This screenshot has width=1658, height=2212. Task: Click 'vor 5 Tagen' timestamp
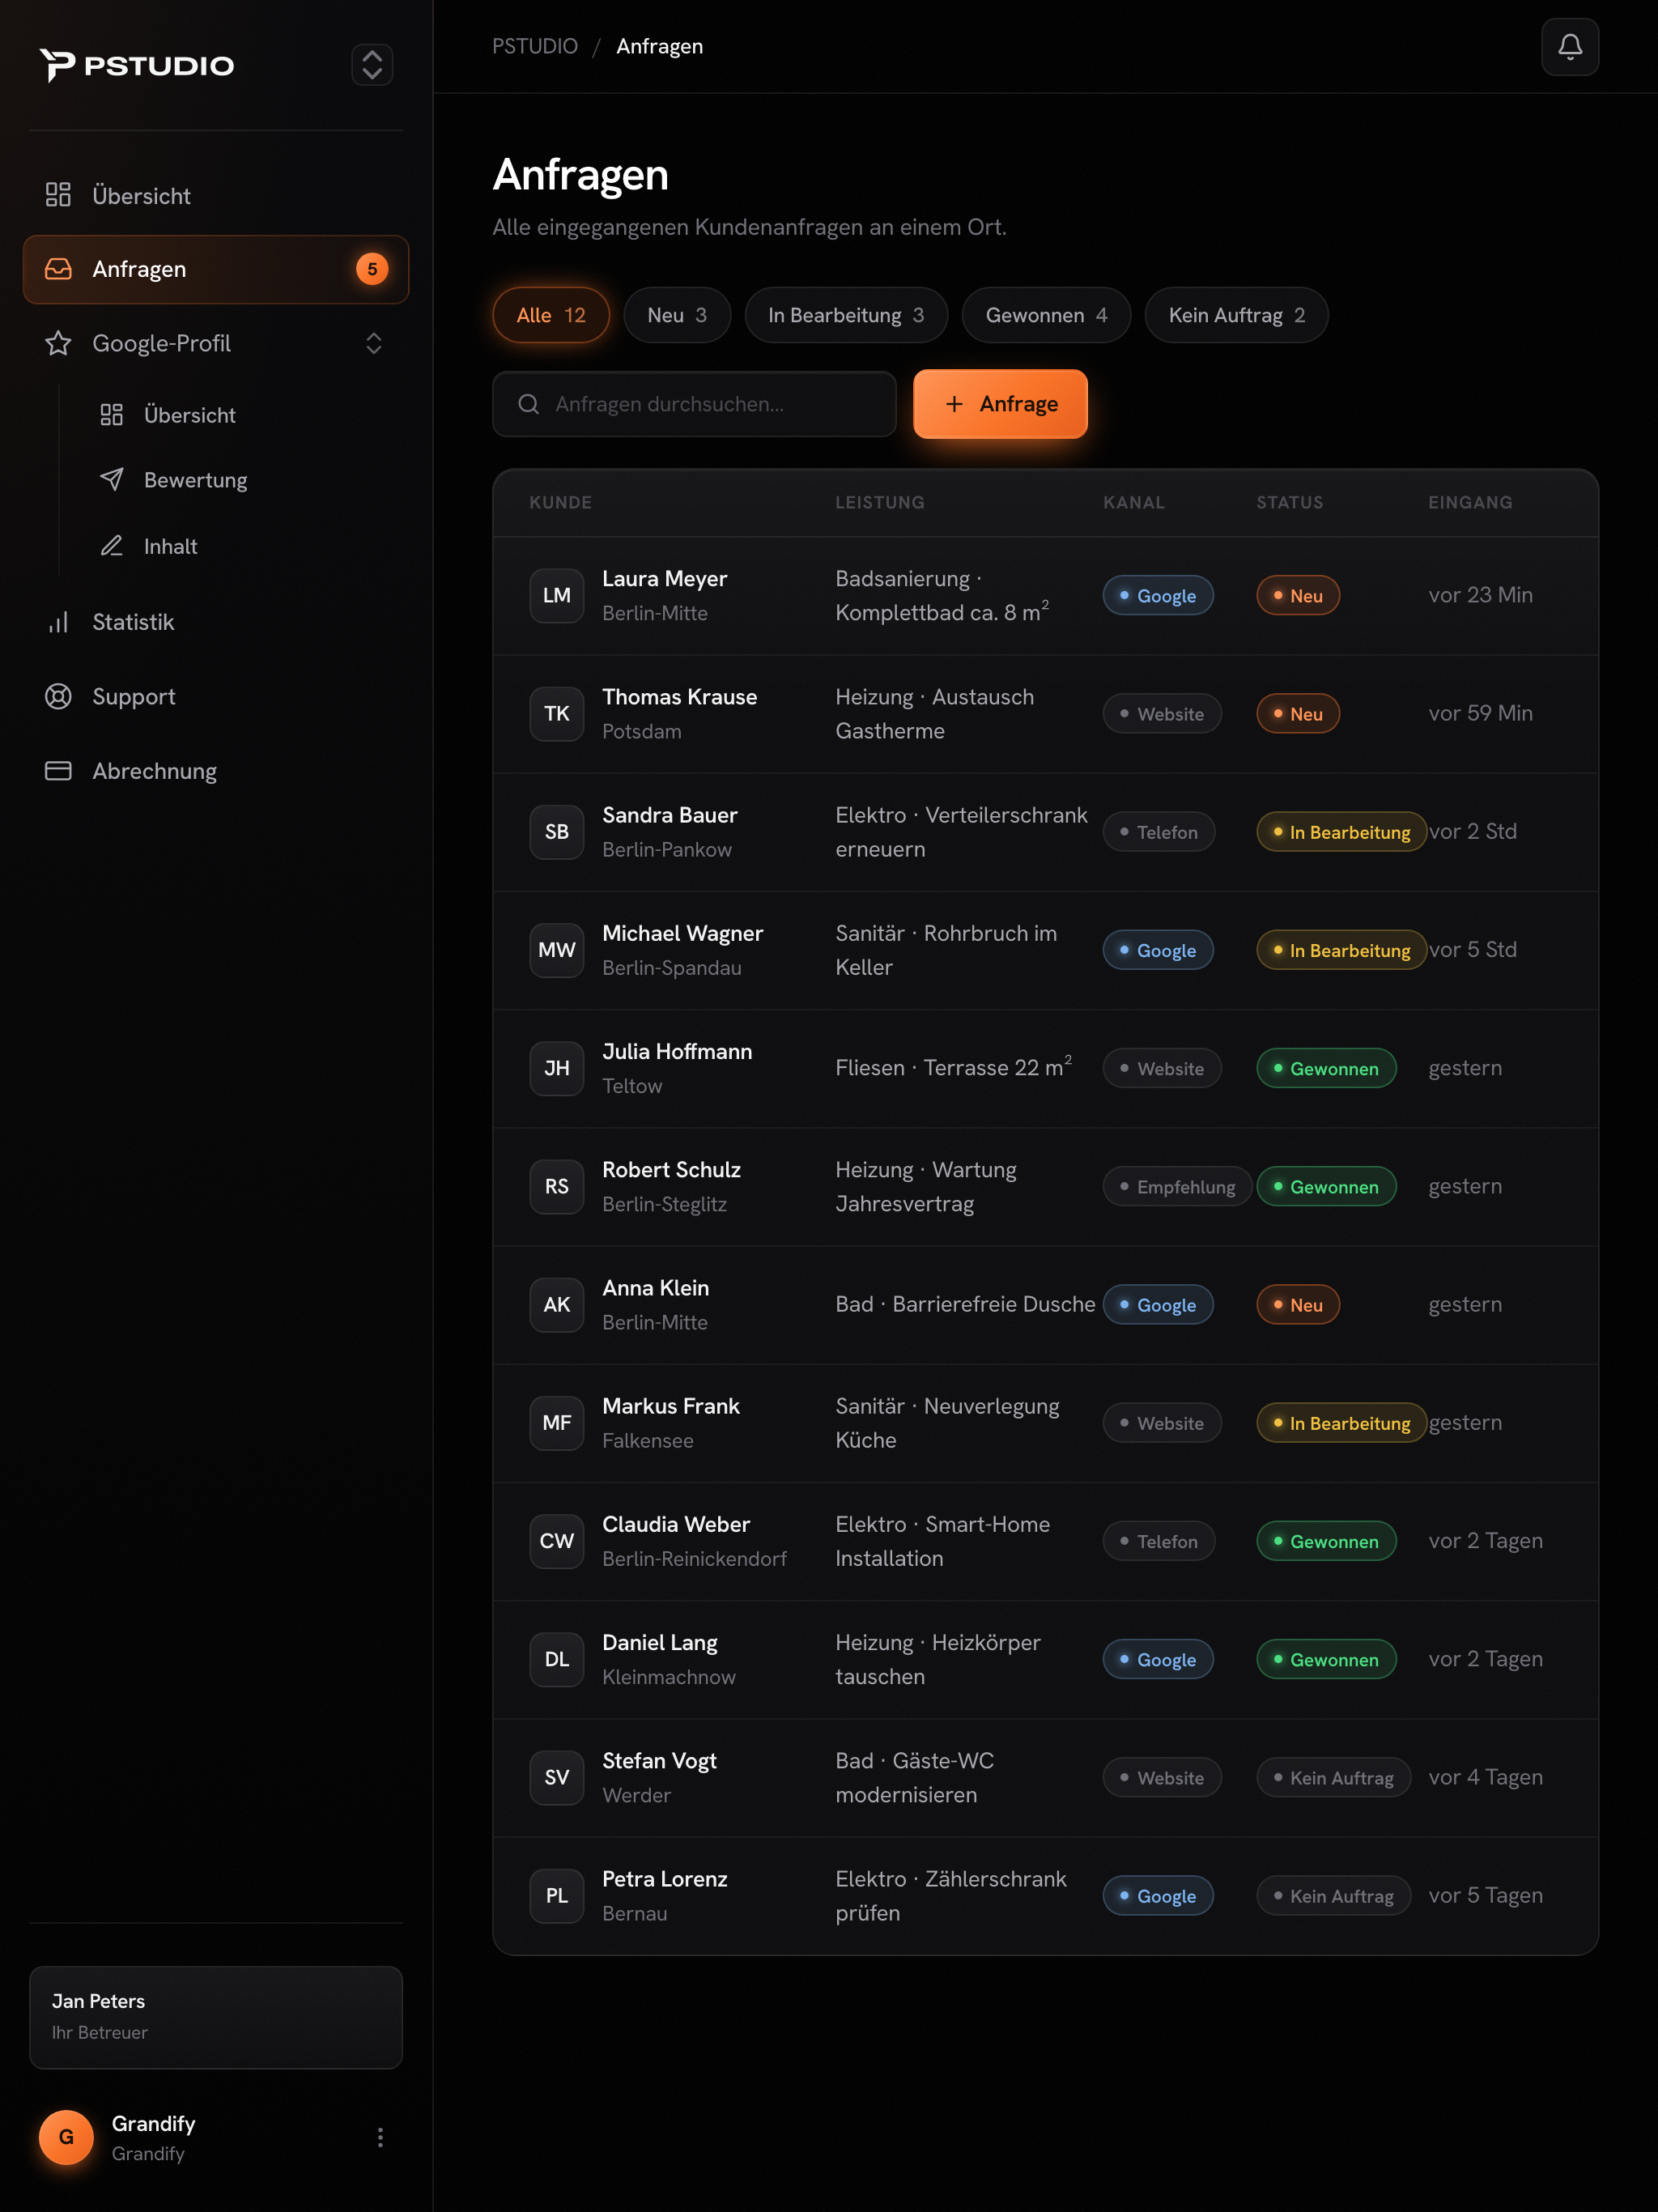pyautogui.click(x=1485, y=1895)
